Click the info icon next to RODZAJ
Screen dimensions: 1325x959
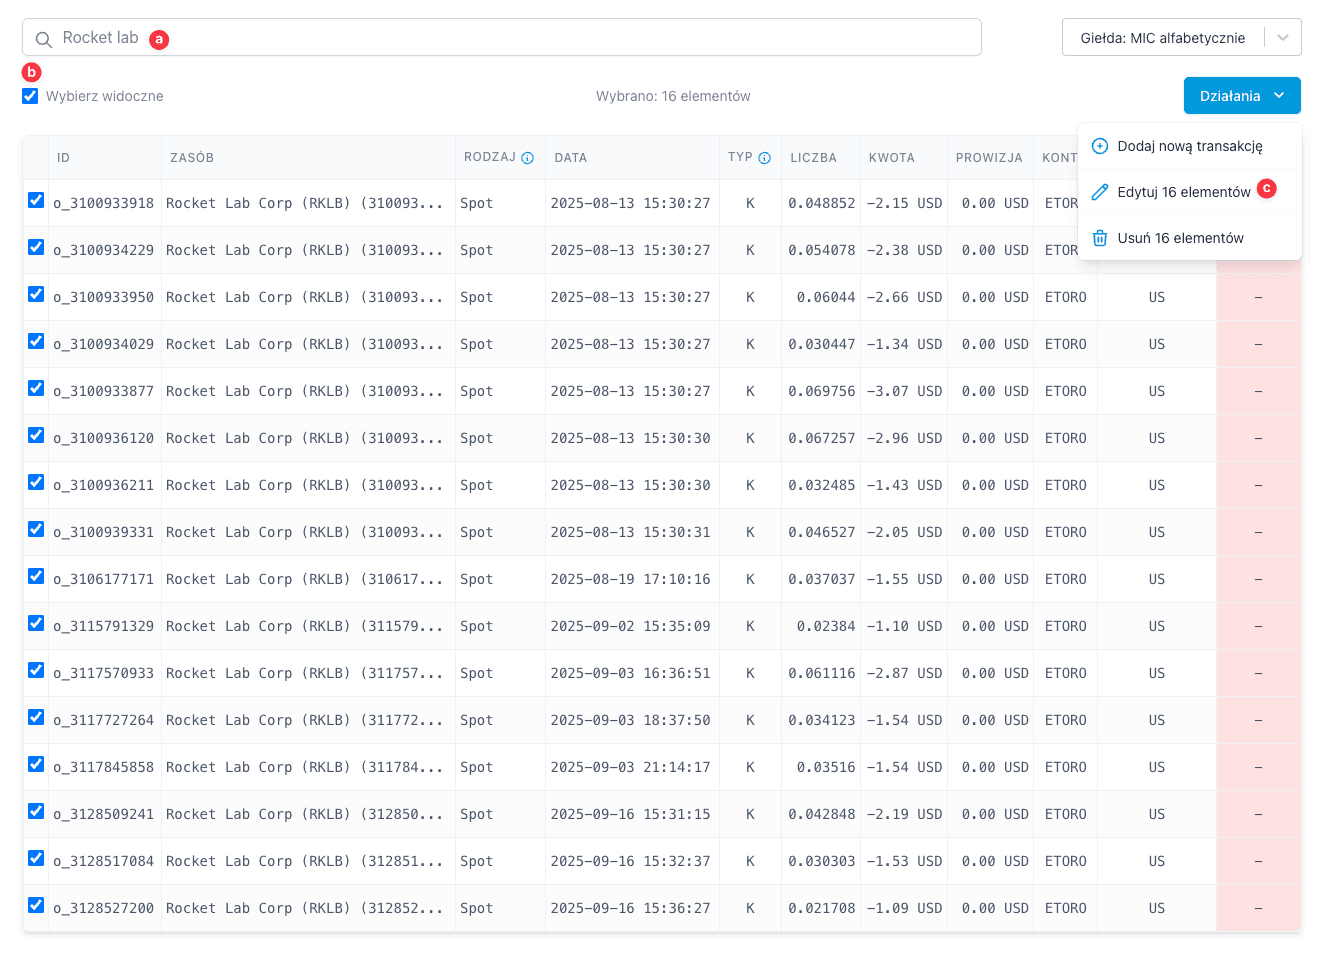click(527, 158)
